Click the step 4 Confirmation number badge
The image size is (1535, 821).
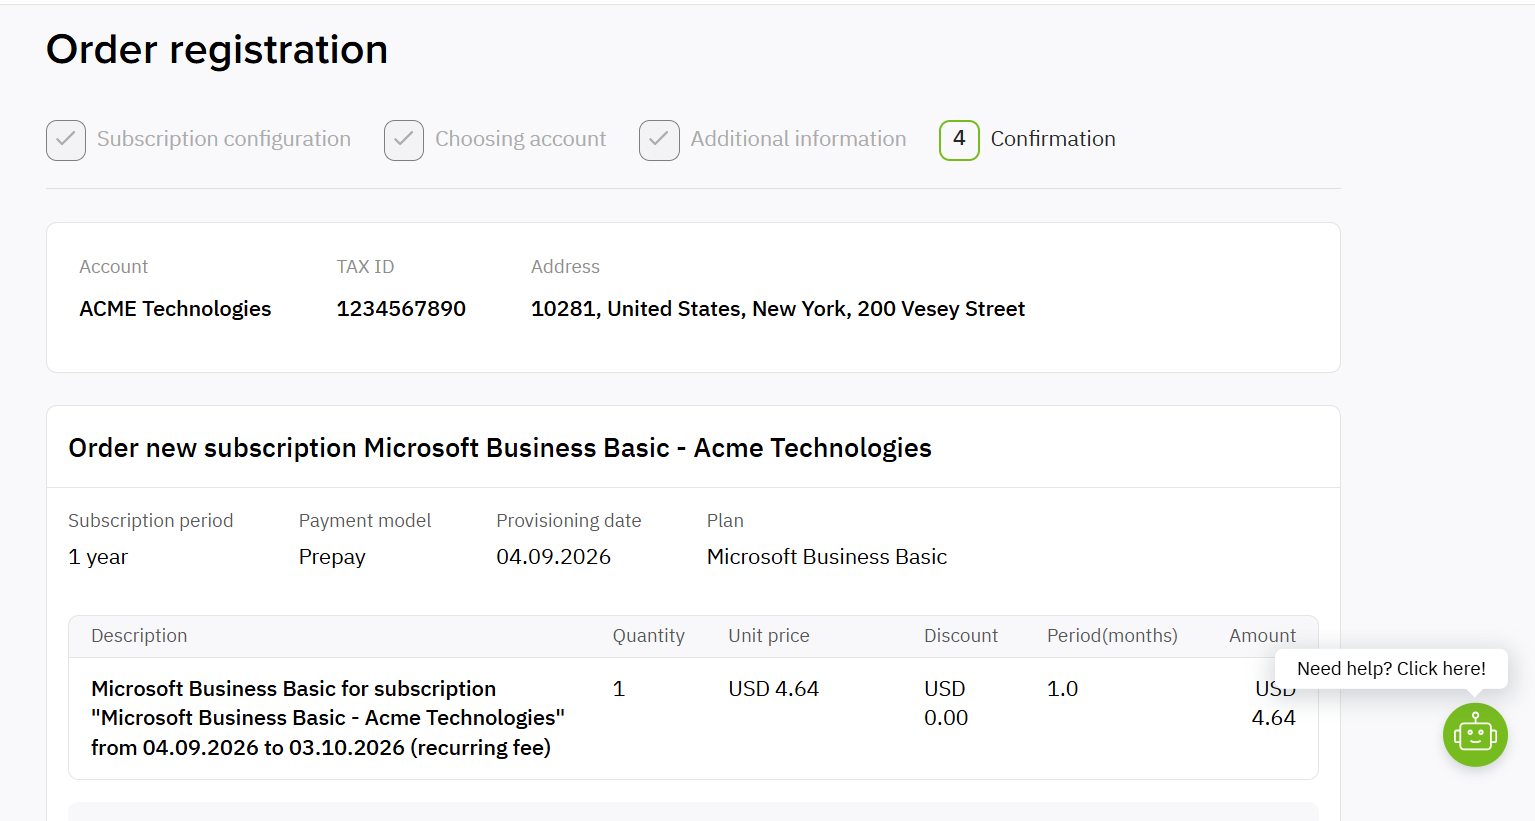point(959,140)
